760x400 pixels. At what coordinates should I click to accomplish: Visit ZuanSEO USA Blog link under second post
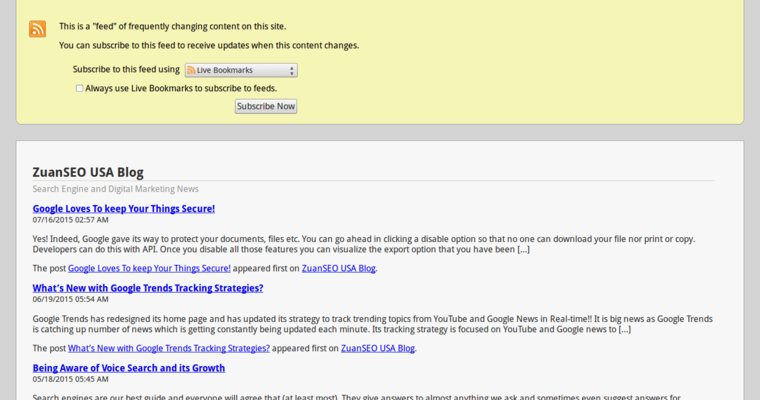(x=377, y=348)
